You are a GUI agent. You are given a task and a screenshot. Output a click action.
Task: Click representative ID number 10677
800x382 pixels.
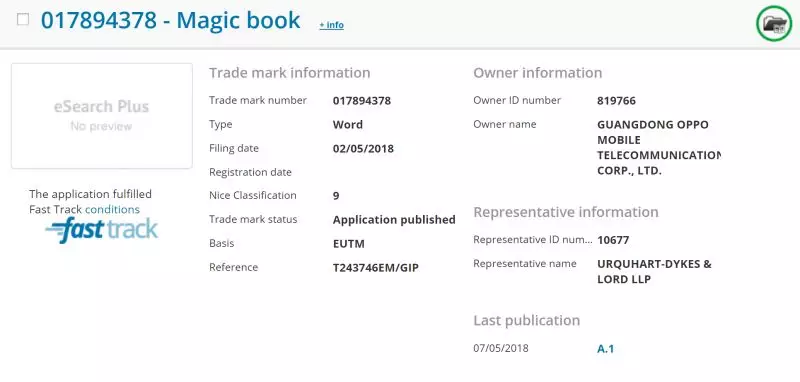tap(613, 240)
